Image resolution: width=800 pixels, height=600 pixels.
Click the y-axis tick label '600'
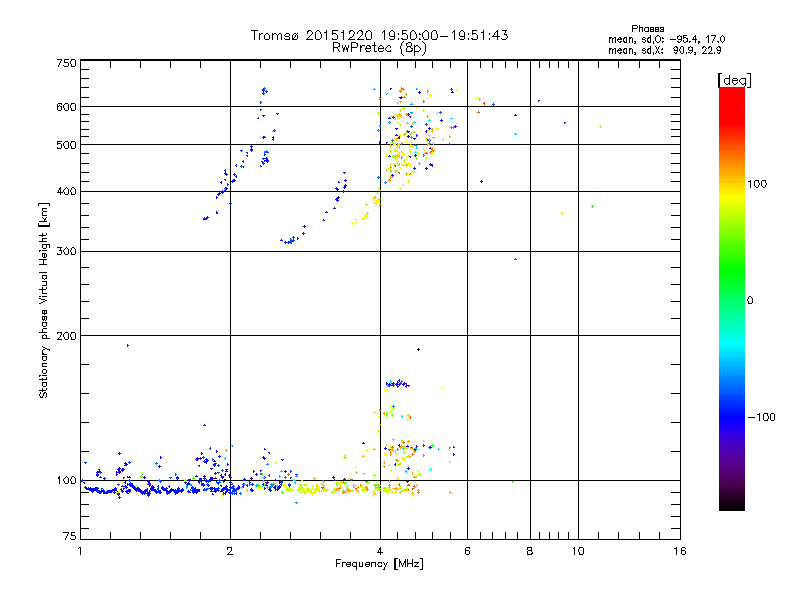coord(66,107)
